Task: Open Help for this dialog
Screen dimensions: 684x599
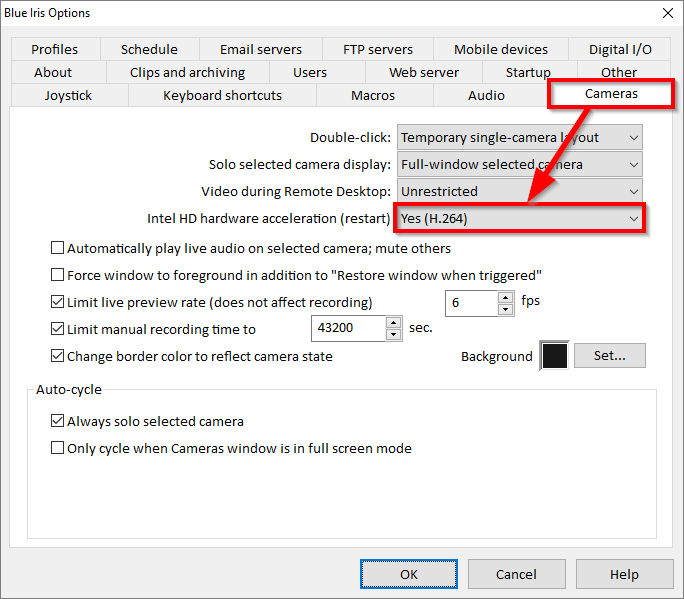Action: pyautogui.click(x=624, y=574)
